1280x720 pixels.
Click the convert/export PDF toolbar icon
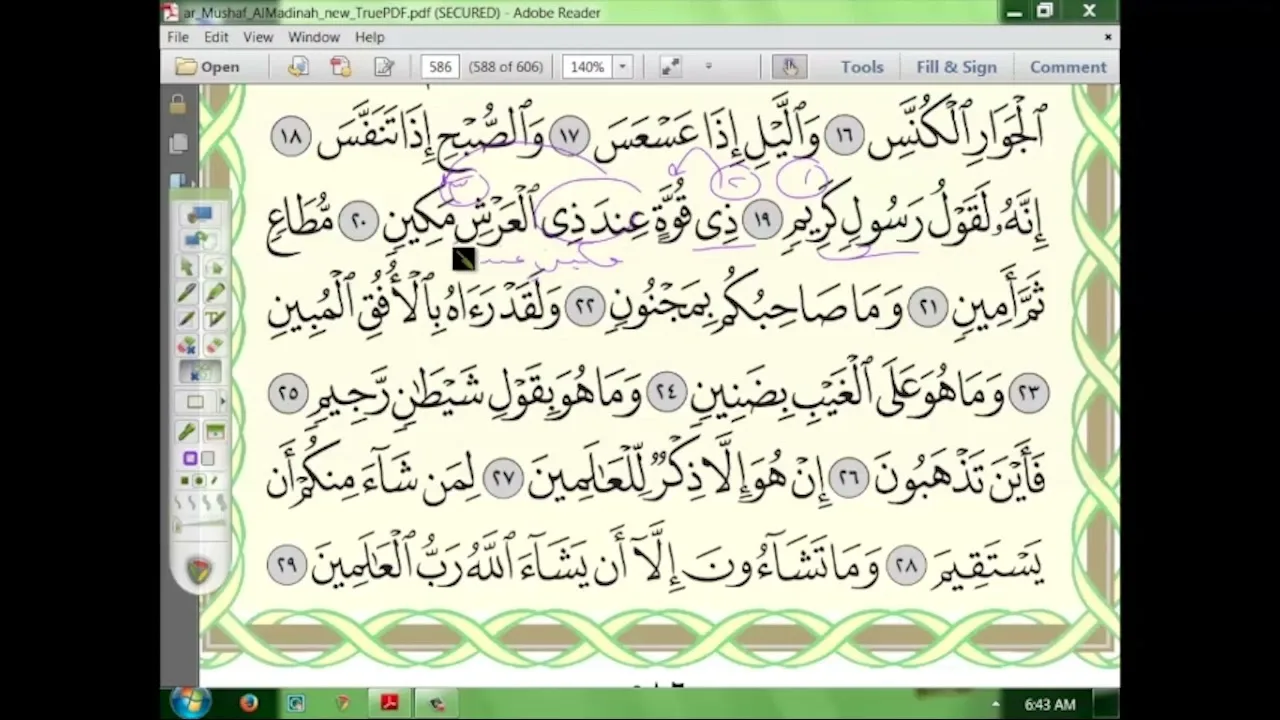(x=298, y=67)
